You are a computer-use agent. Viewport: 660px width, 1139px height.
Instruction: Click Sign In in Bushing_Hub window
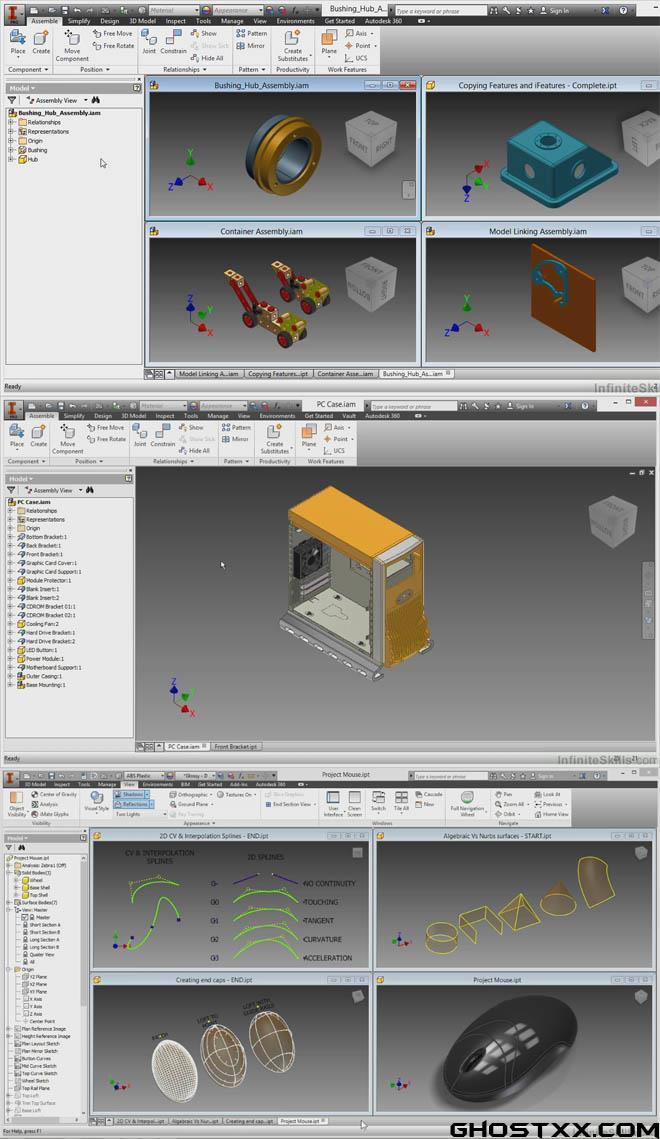tap(555, 11)
